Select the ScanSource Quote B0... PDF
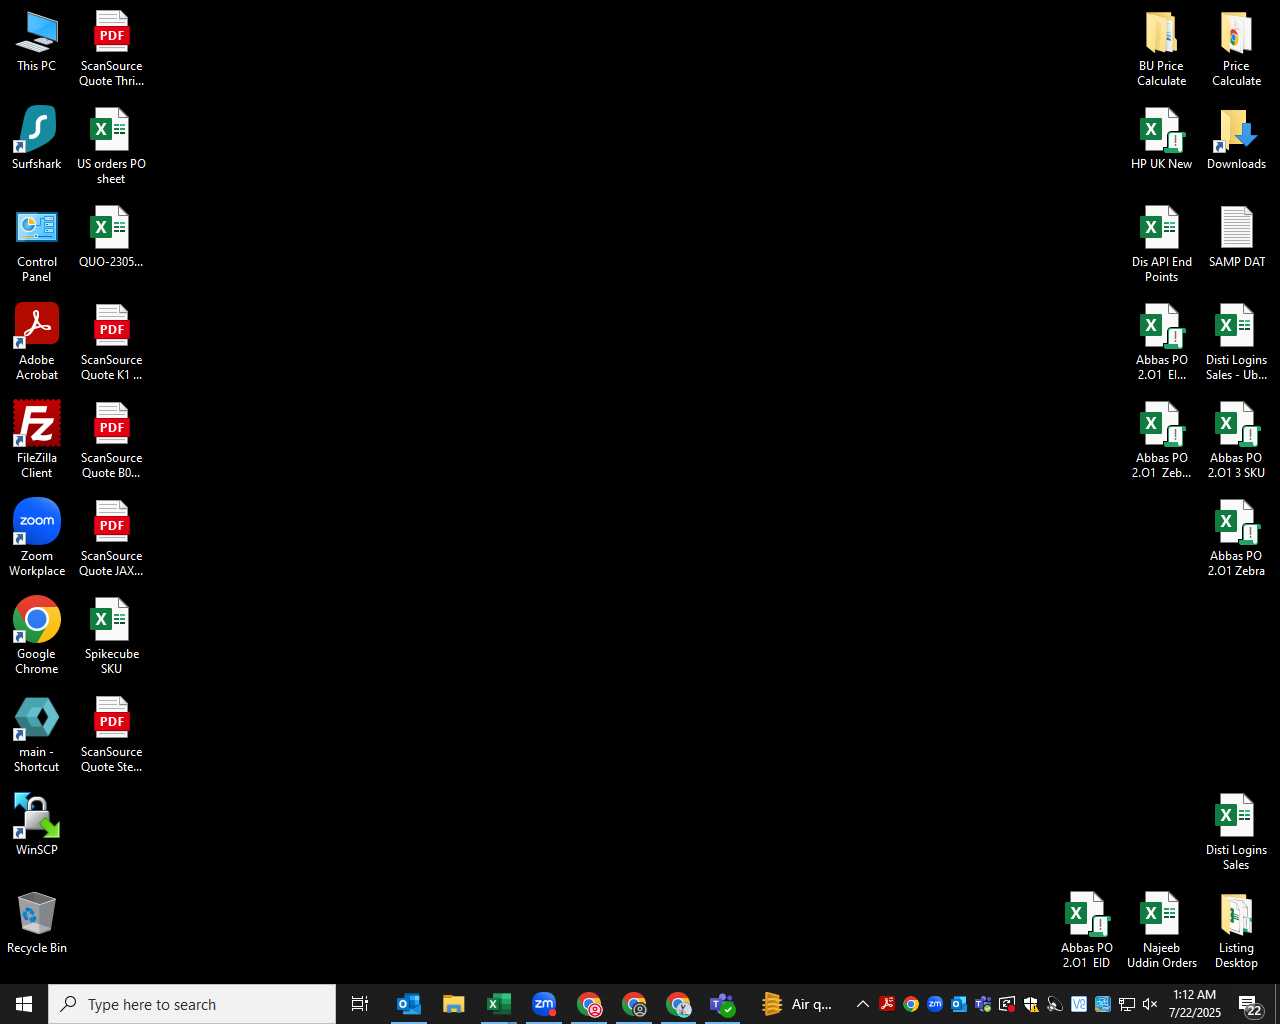The image size is (1280, 1024). click(111, 441)
